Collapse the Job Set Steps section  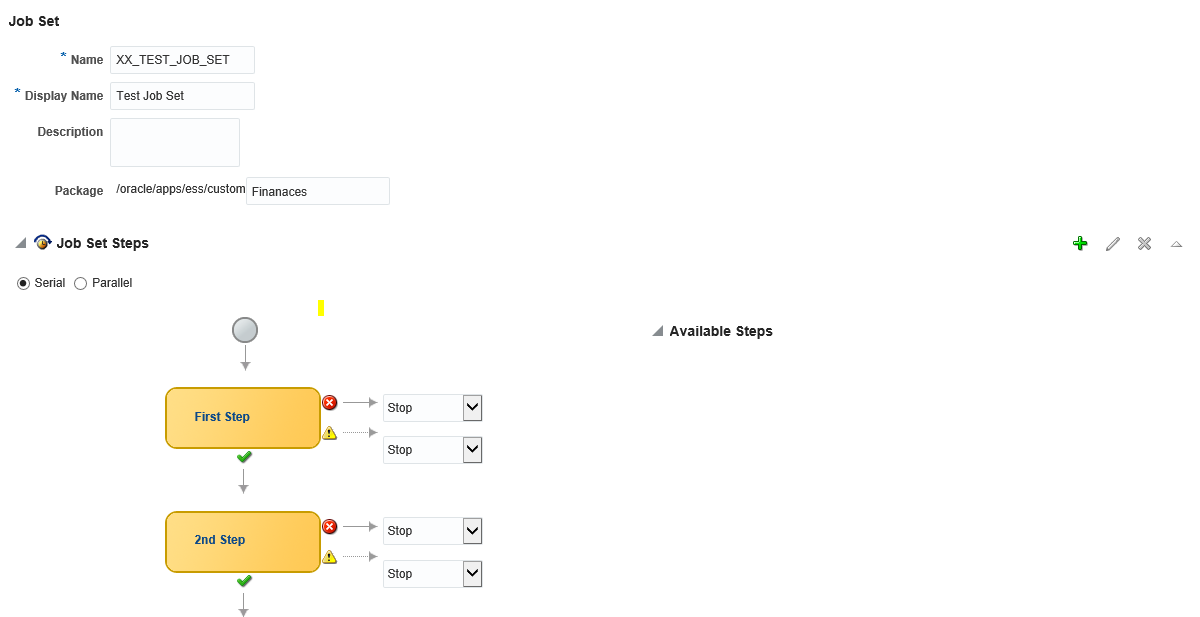21,243
